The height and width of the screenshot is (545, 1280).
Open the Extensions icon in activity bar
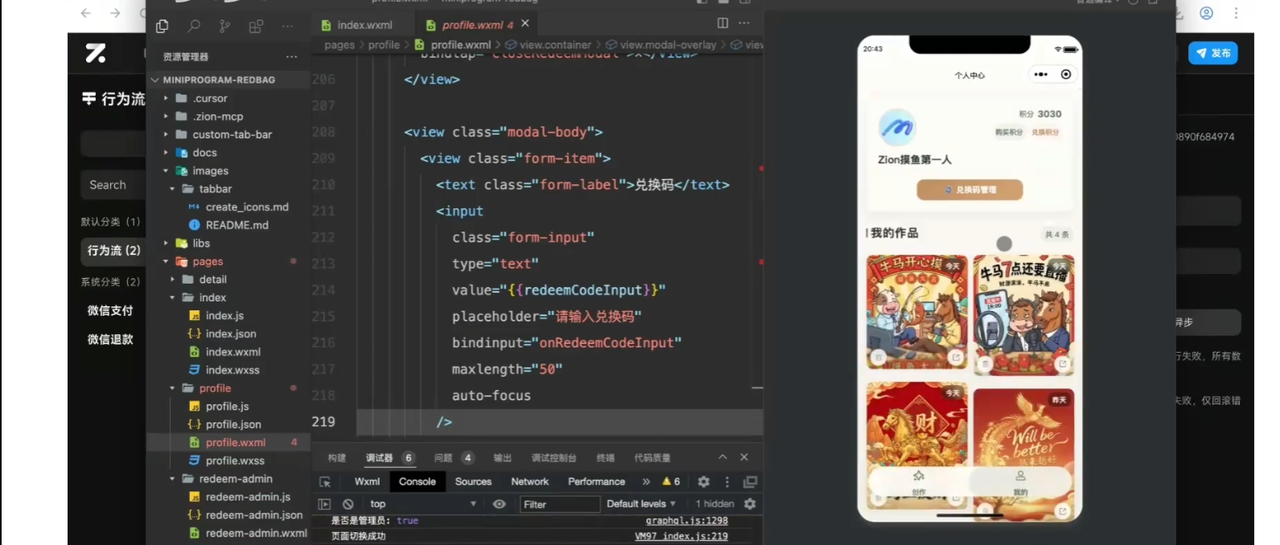(x=256, y=25)
